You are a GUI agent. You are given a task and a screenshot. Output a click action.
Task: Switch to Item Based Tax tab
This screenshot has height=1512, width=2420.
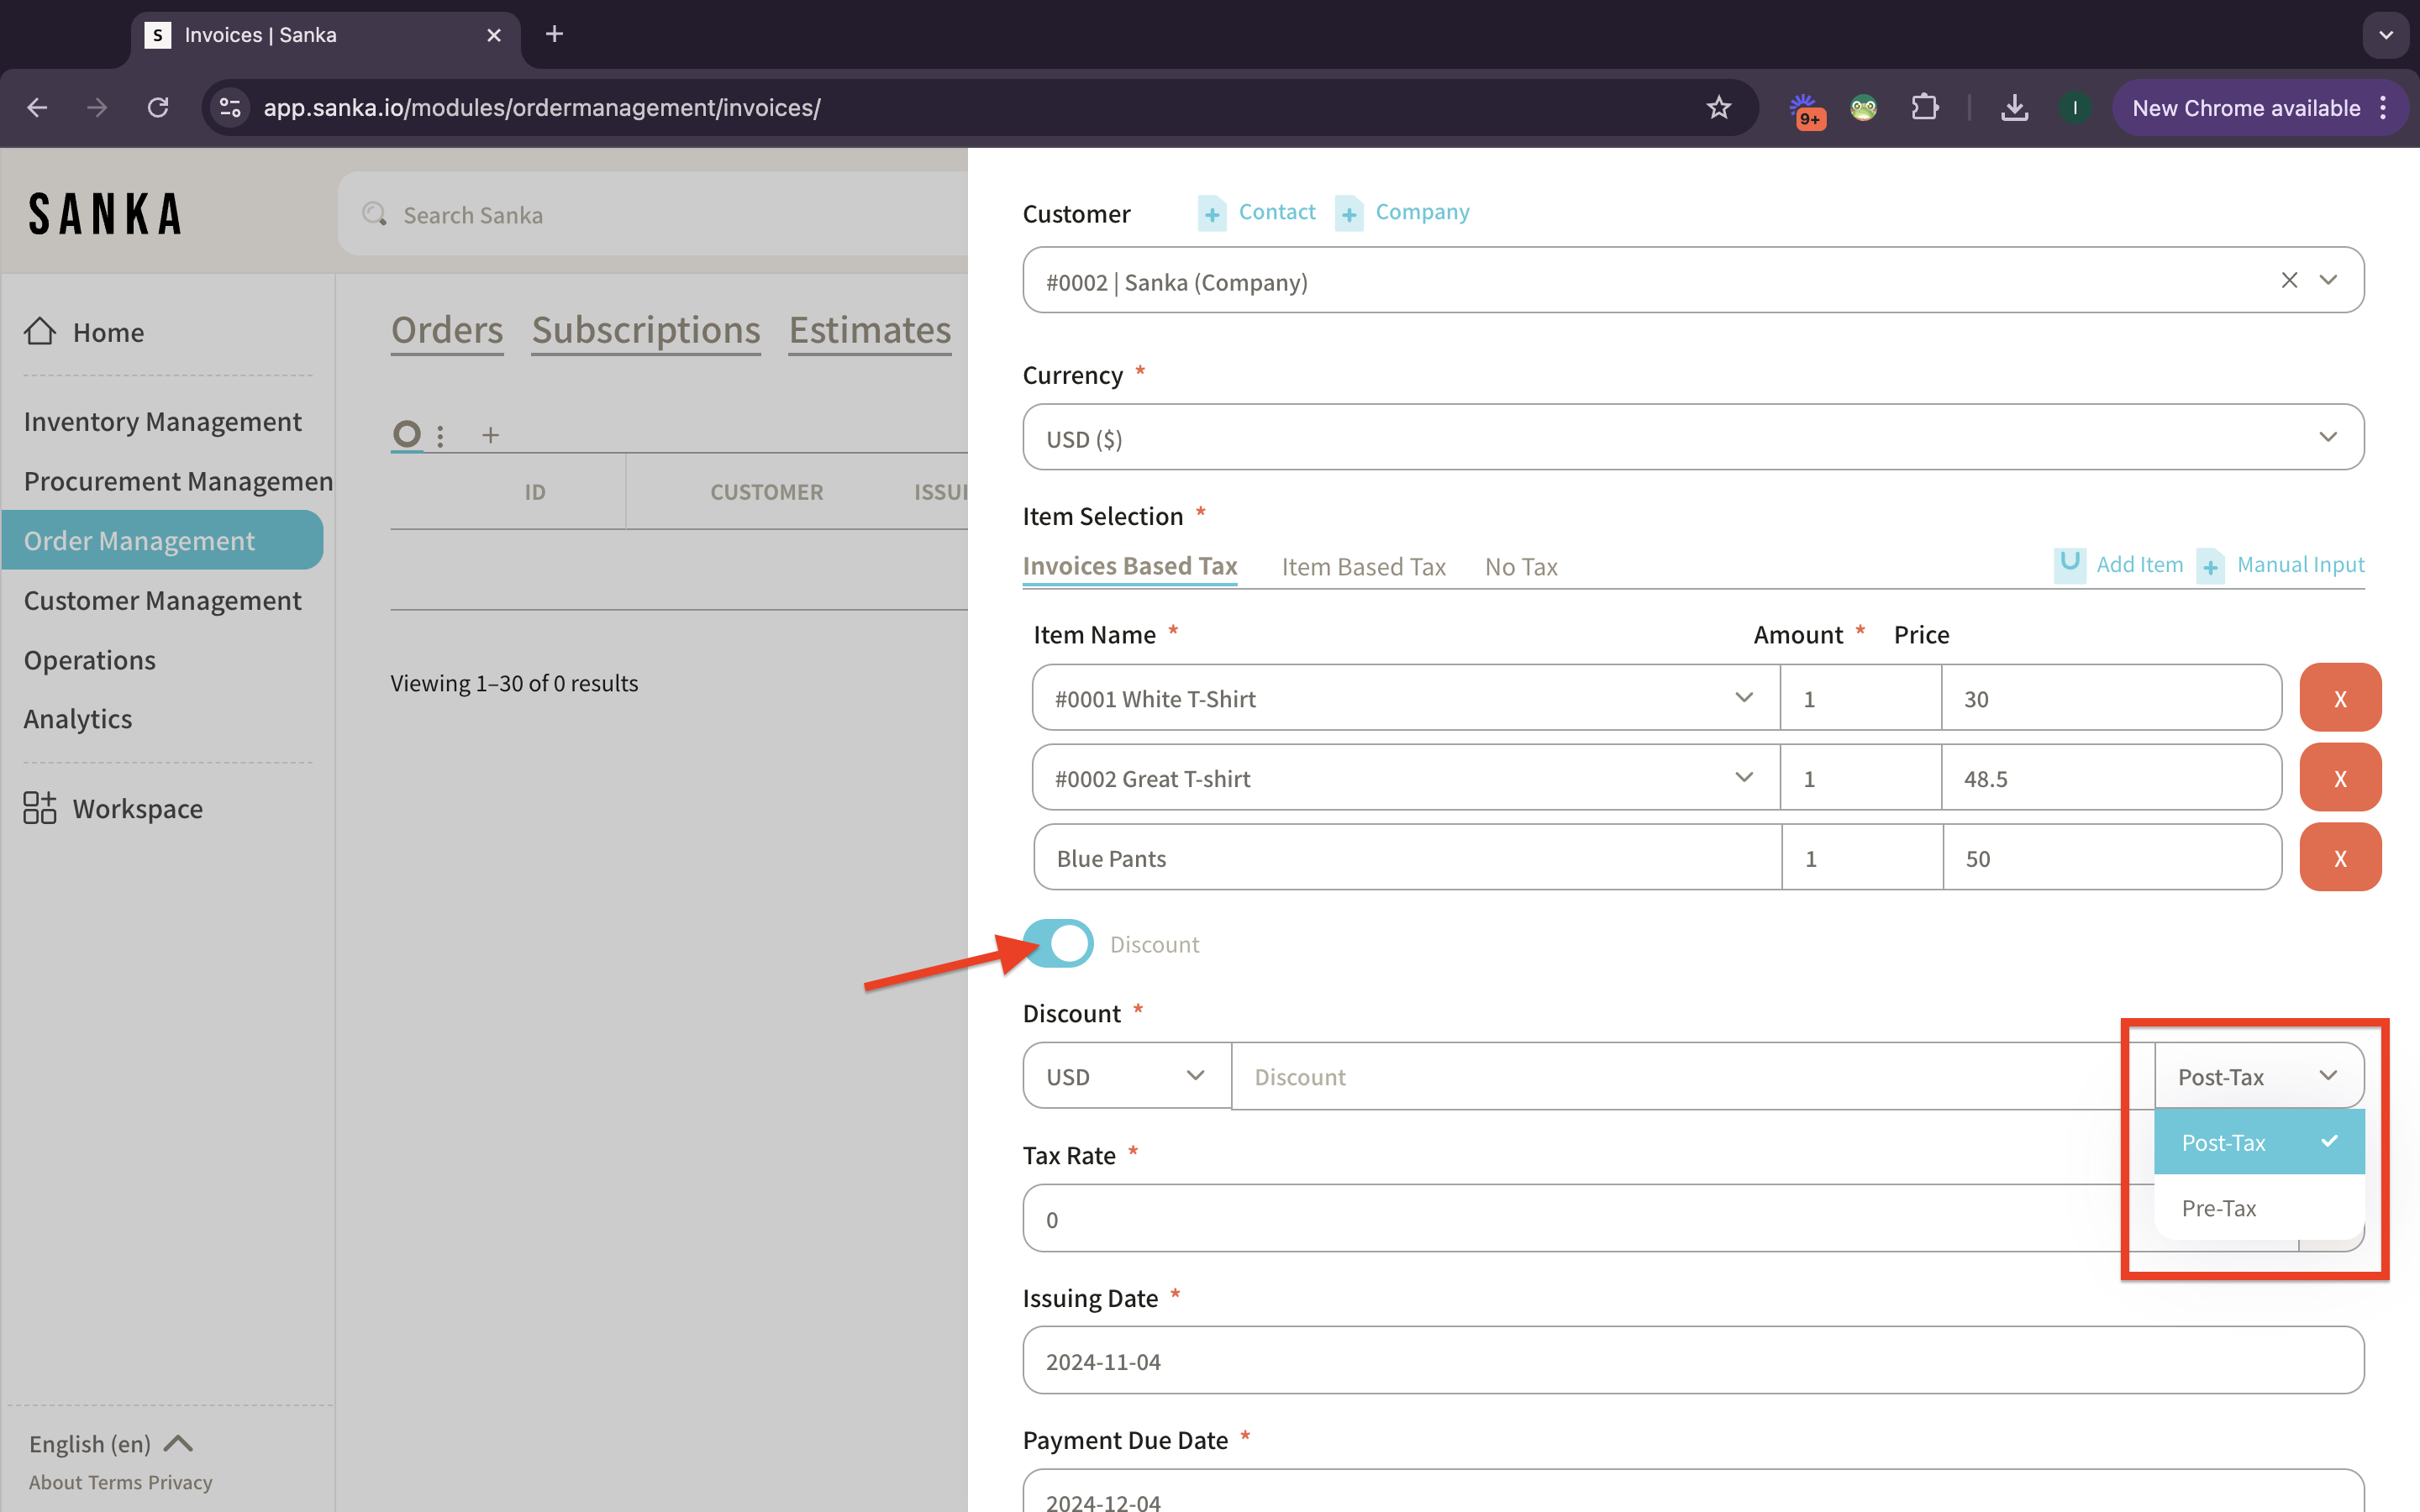coord(1363,567)
